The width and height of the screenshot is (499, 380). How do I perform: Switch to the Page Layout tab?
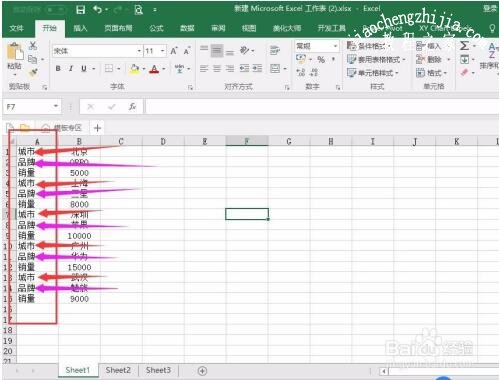(118, 28)
